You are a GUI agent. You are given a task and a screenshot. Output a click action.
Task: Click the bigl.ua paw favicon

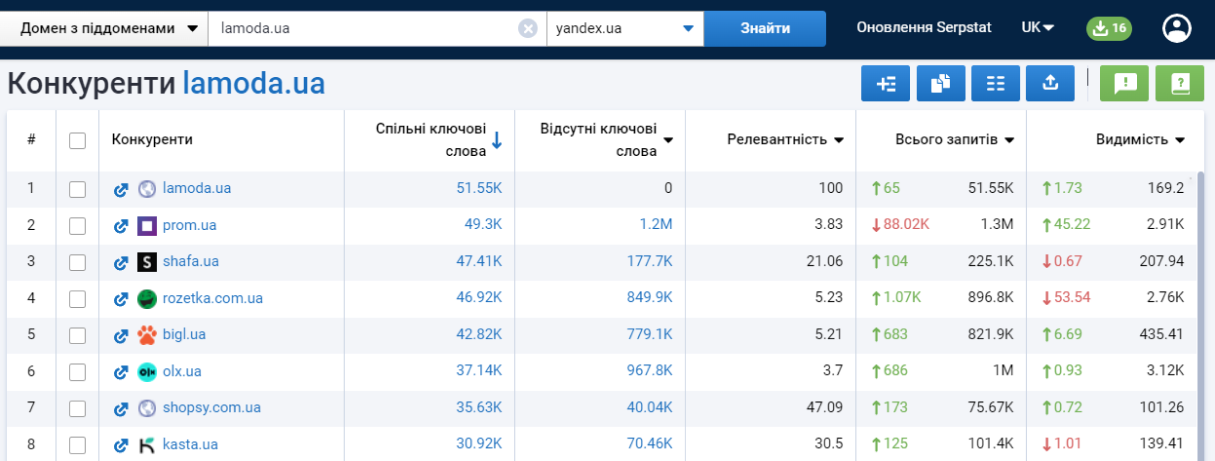click(147, 335)
